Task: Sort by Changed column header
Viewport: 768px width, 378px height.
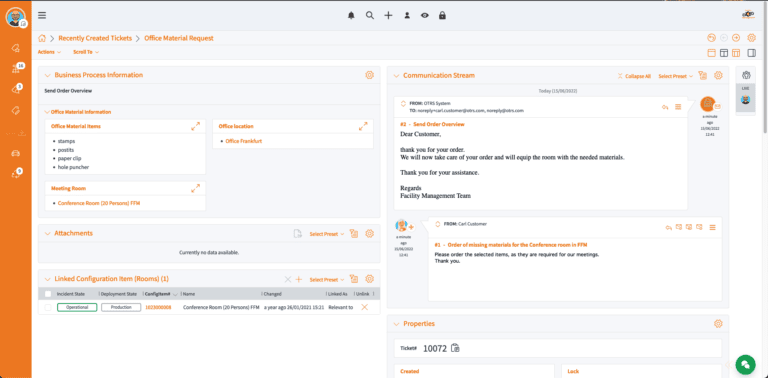Action: (272, 294)
